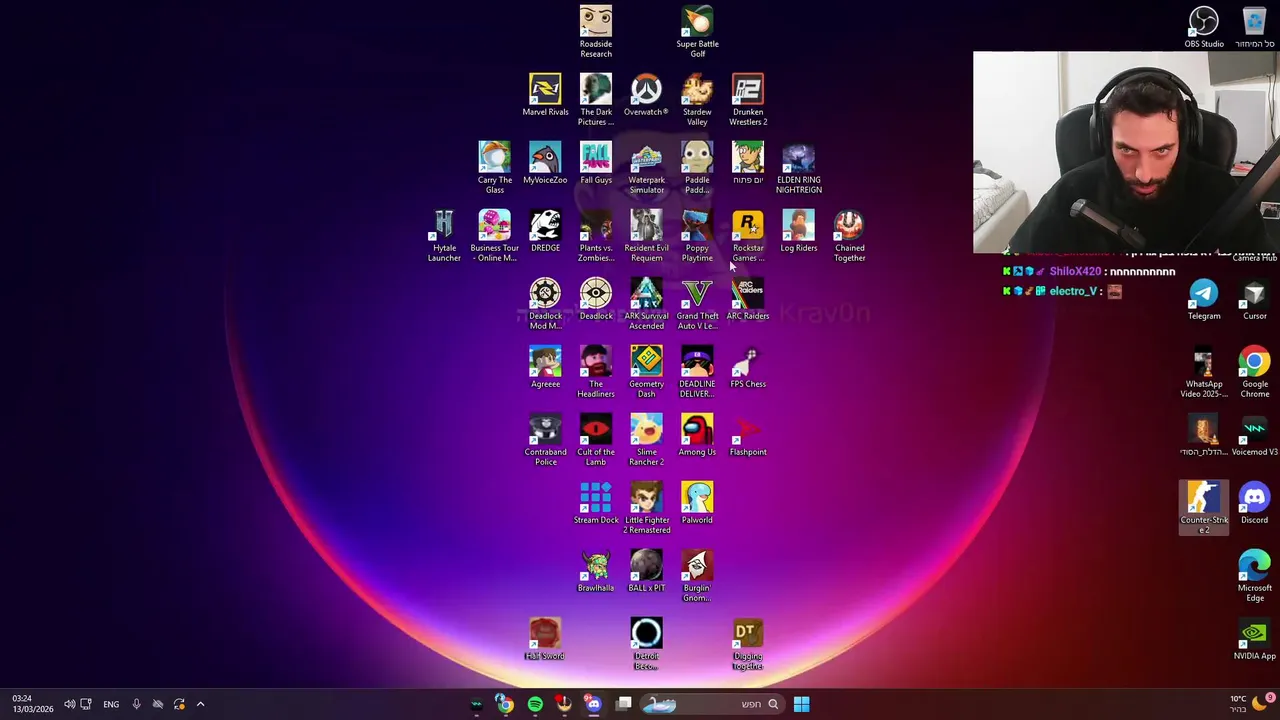Select the Drunken Wrestlers 2 shortcut

(748, 99)
